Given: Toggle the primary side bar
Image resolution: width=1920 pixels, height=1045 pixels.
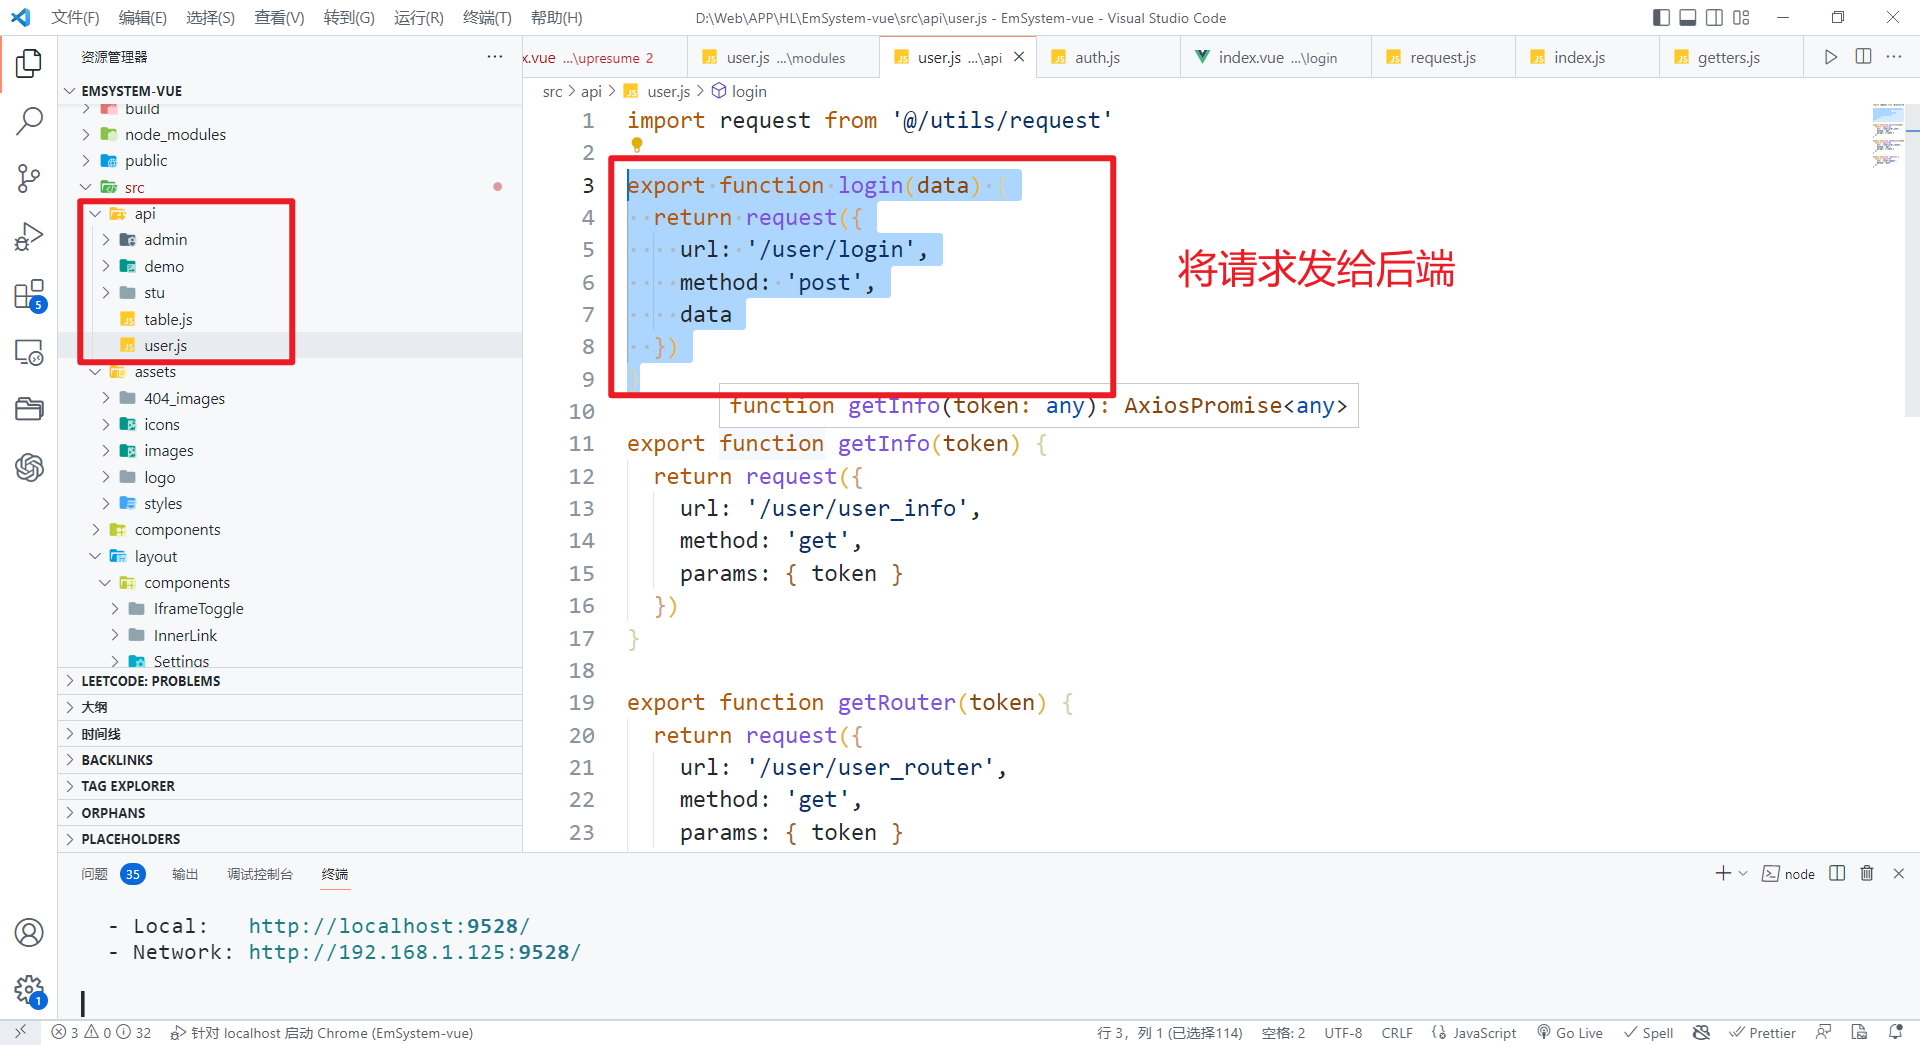Looking at the screenshot, I should 1662,18.
